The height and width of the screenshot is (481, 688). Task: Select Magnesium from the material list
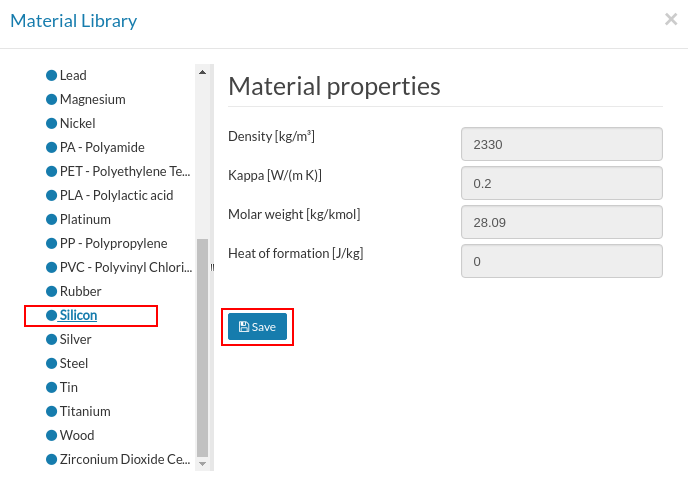[92, 99]
